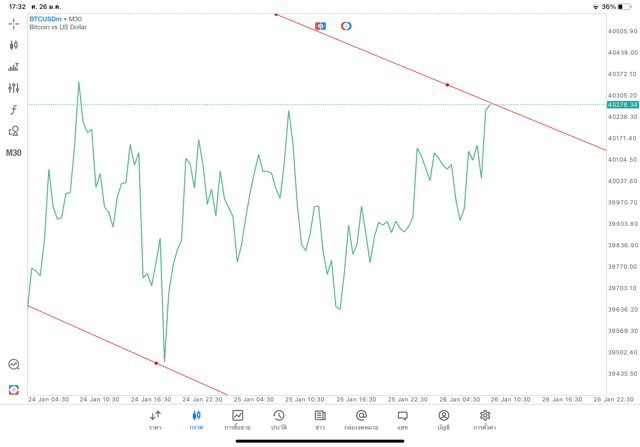Tap the red-blue flag icon atop the chart
This screenshot has width=640, height=447.
point(320,25)
